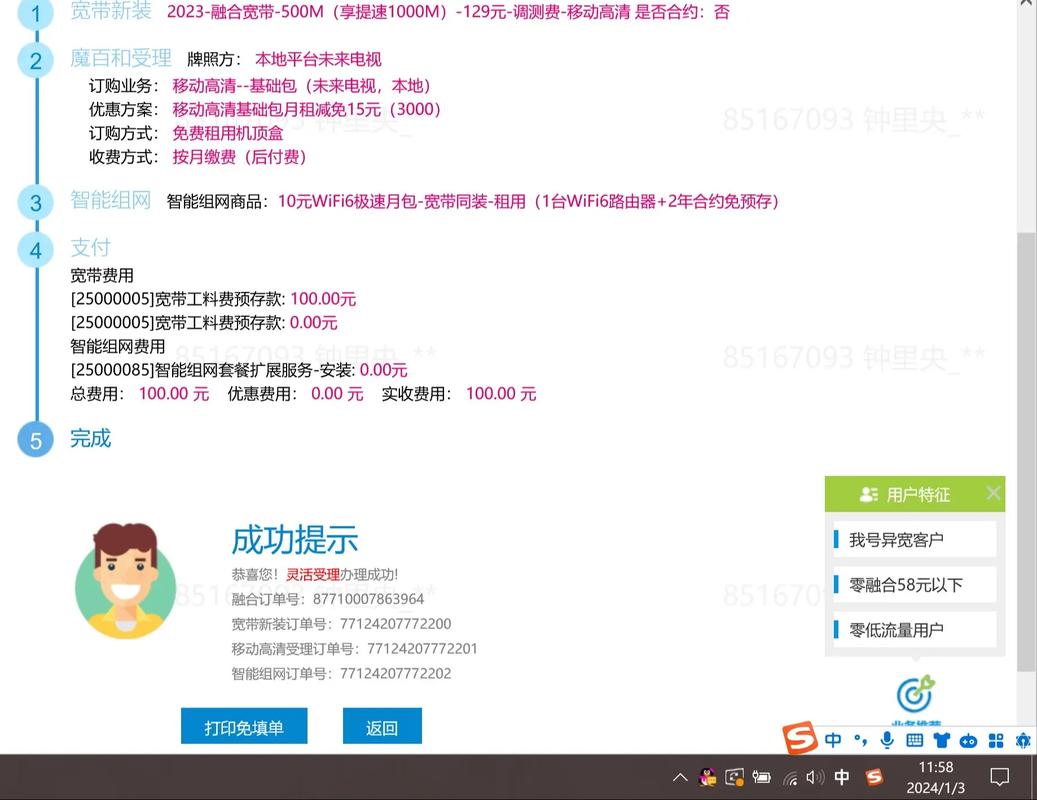Screen dimensions: 1037x800
Task: Click the step 5 完成 heading
Action: click(91, 438)
